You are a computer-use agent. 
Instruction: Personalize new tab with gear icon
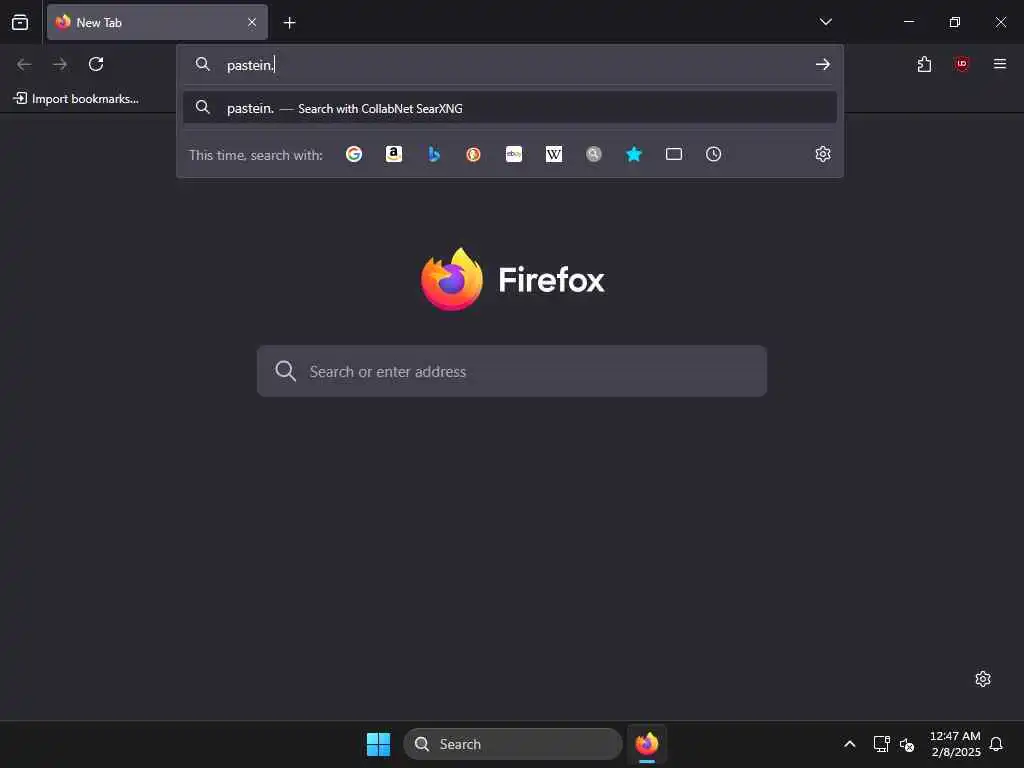click(983, 679)
